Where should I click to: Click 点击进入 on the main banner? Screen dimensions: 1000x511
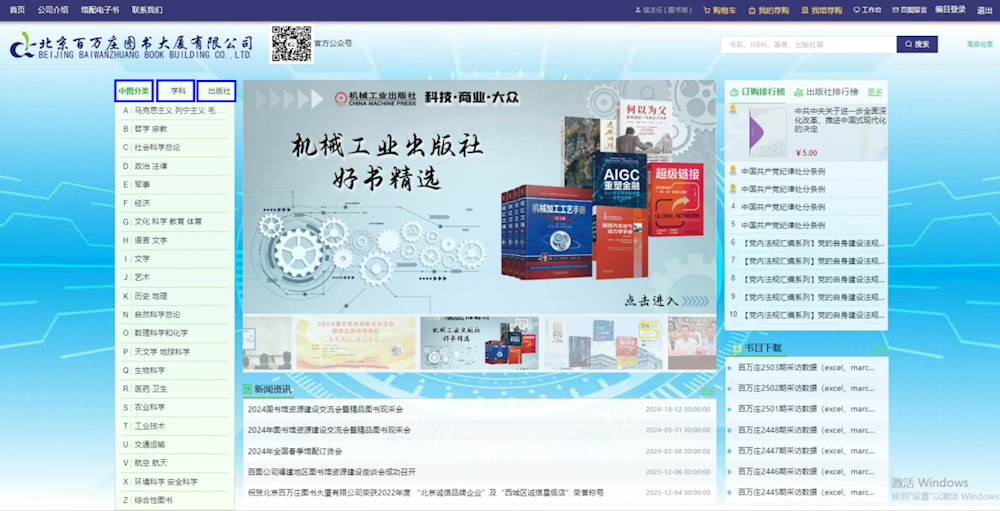[666, 301]
